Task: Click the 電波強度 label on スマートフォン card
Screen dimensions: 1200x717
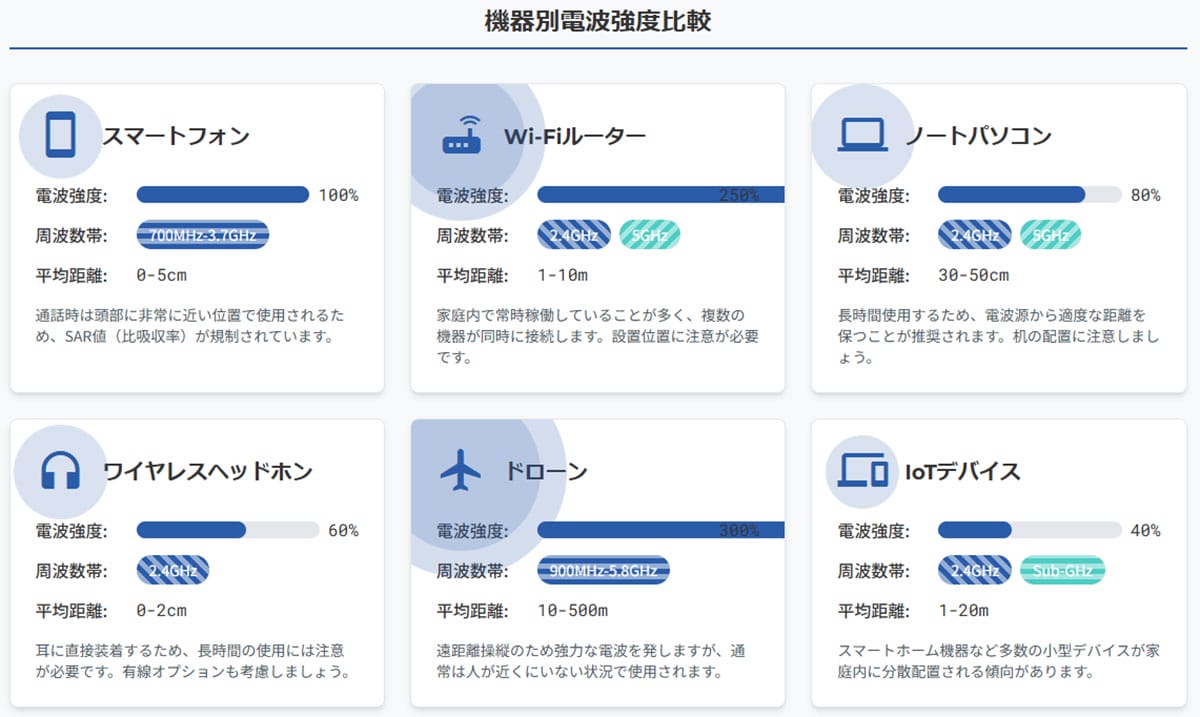Action: pyautogui.click(x=72, y=195)
